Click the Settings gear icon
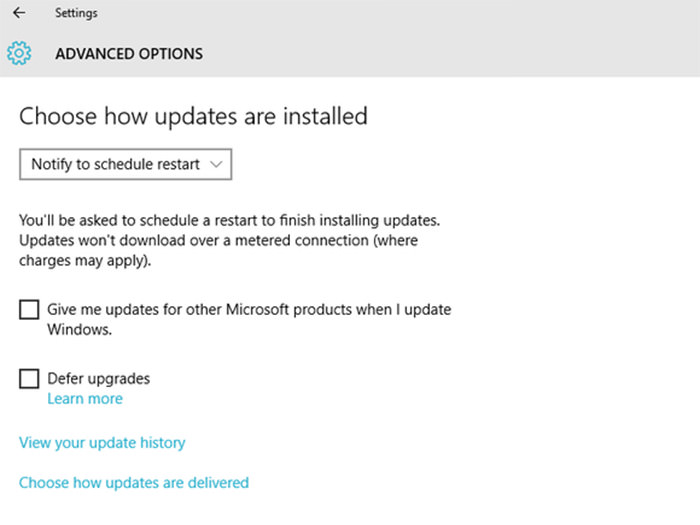 click(19, 53)
